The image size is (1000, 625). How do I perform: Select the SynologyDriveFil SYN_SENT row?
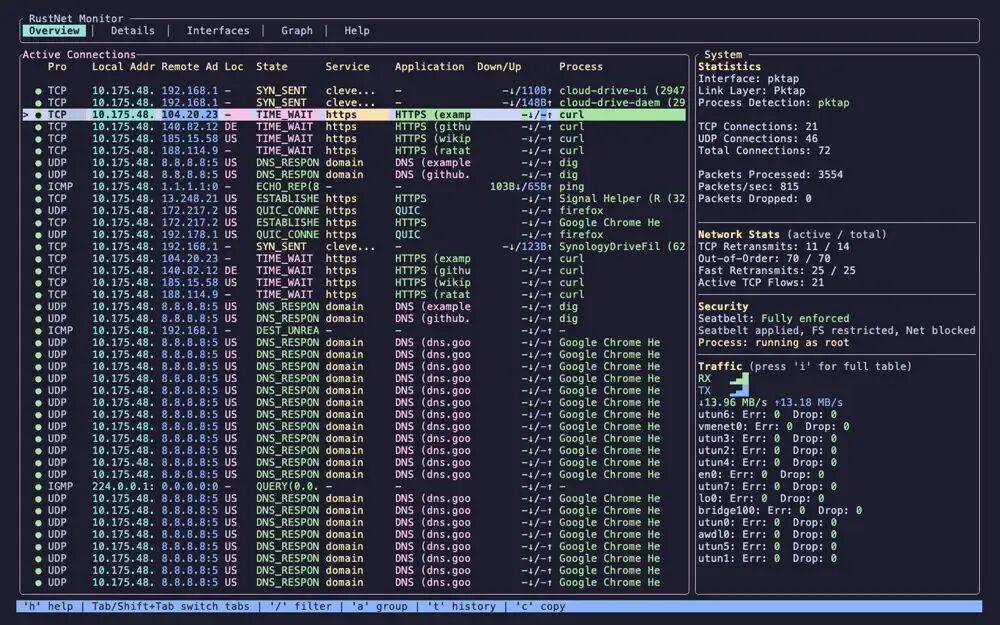click(x=355, y=247)
